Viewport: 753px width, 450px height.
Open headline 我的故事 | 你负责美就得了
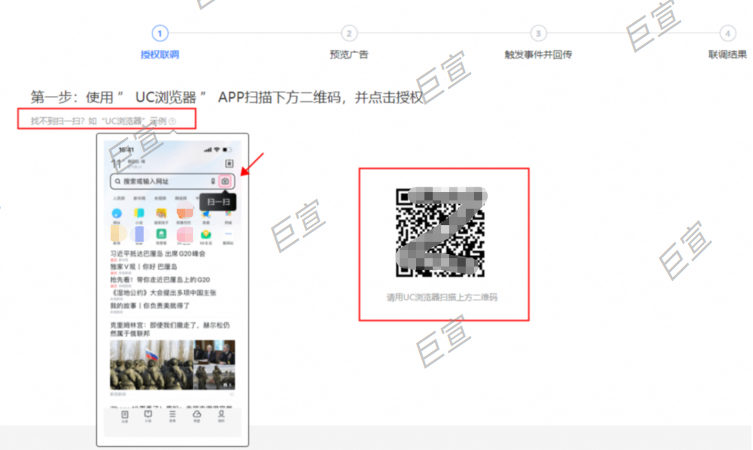tap(150, 305)
